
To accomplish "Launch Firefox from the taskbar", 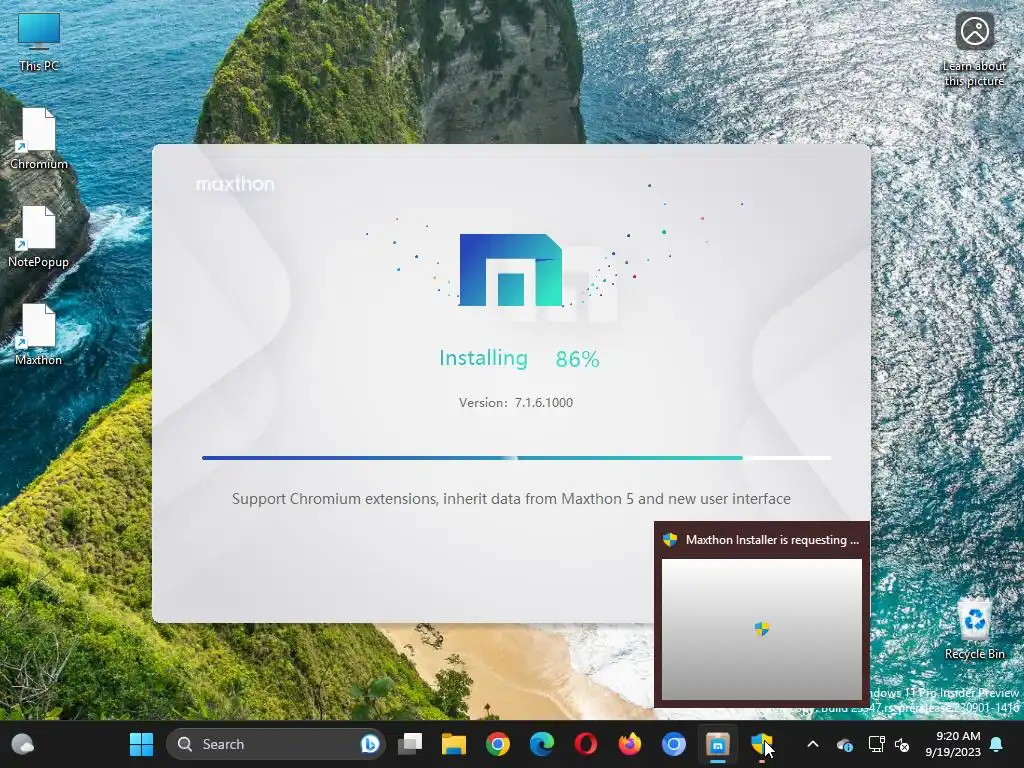I will coord(630,744).
